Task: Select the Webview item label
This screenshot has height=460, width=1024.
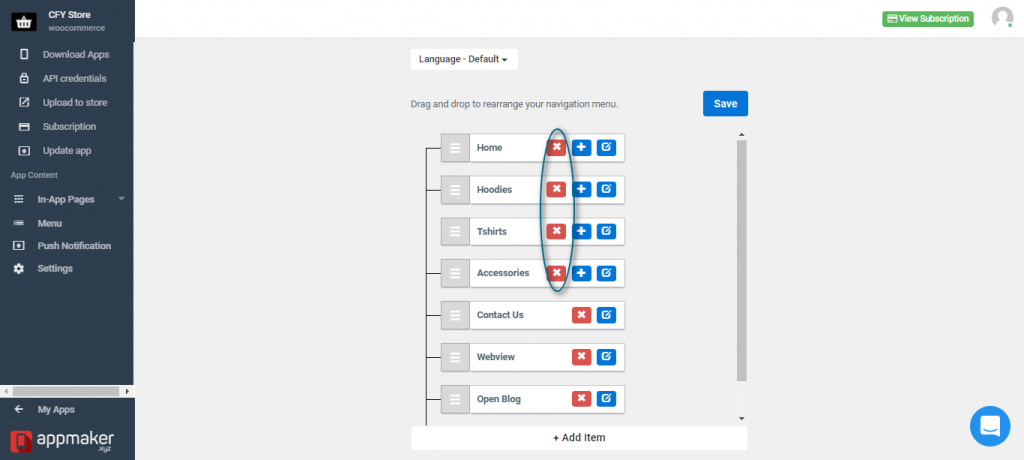Action: pyautogui.click(x=496, y=357)
